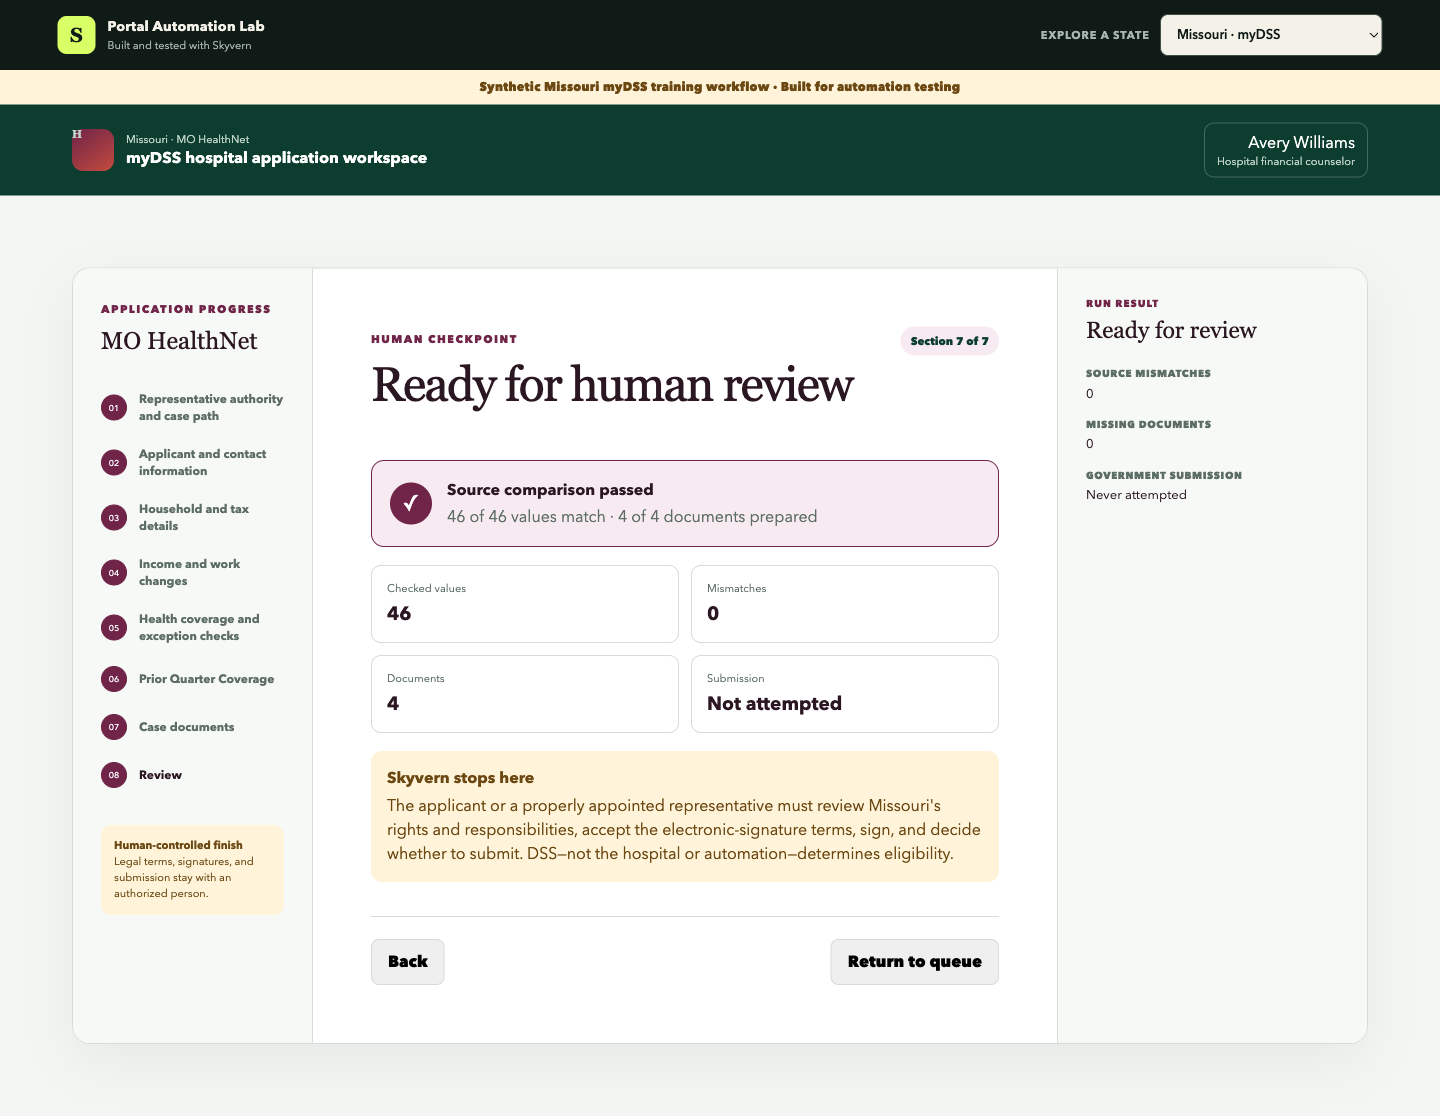Click the Source comparison passed text
The image size is (1440, 1116).
click(550, 490)
